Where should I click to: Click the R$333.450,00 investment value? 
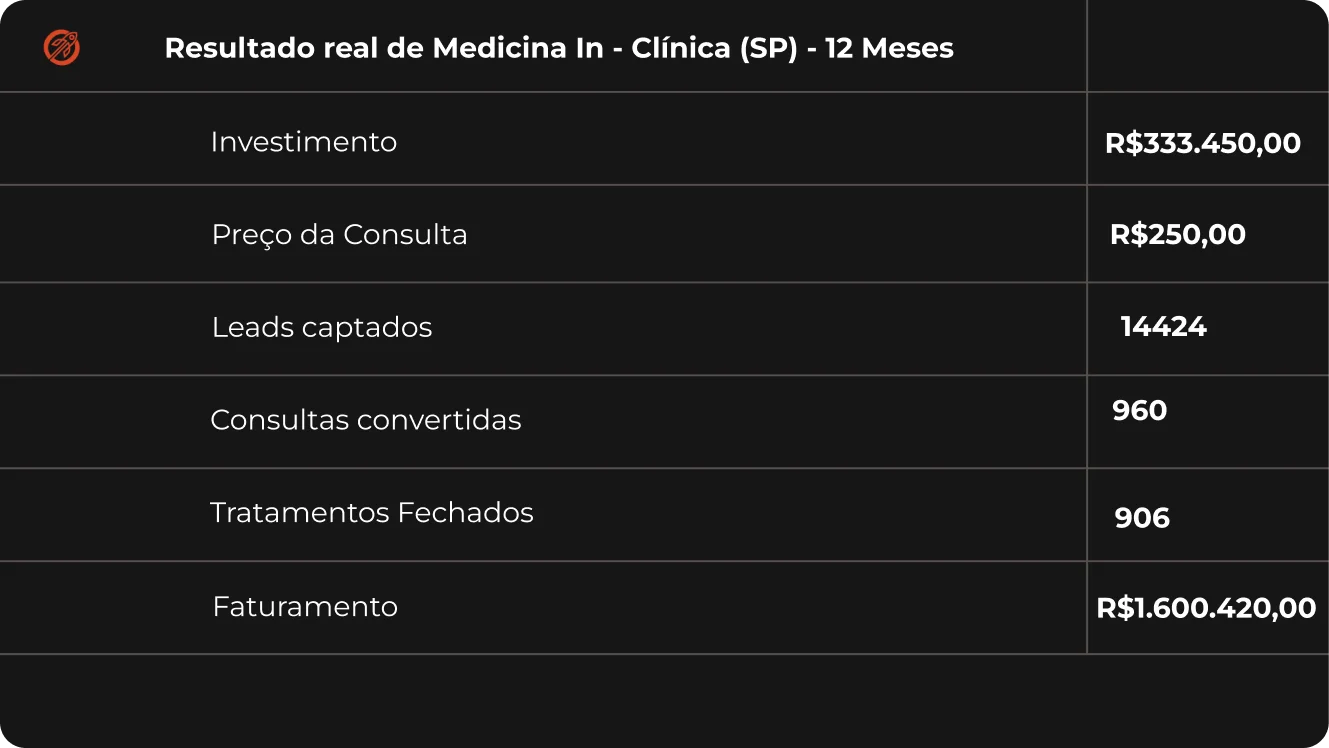click(1202, 143)
